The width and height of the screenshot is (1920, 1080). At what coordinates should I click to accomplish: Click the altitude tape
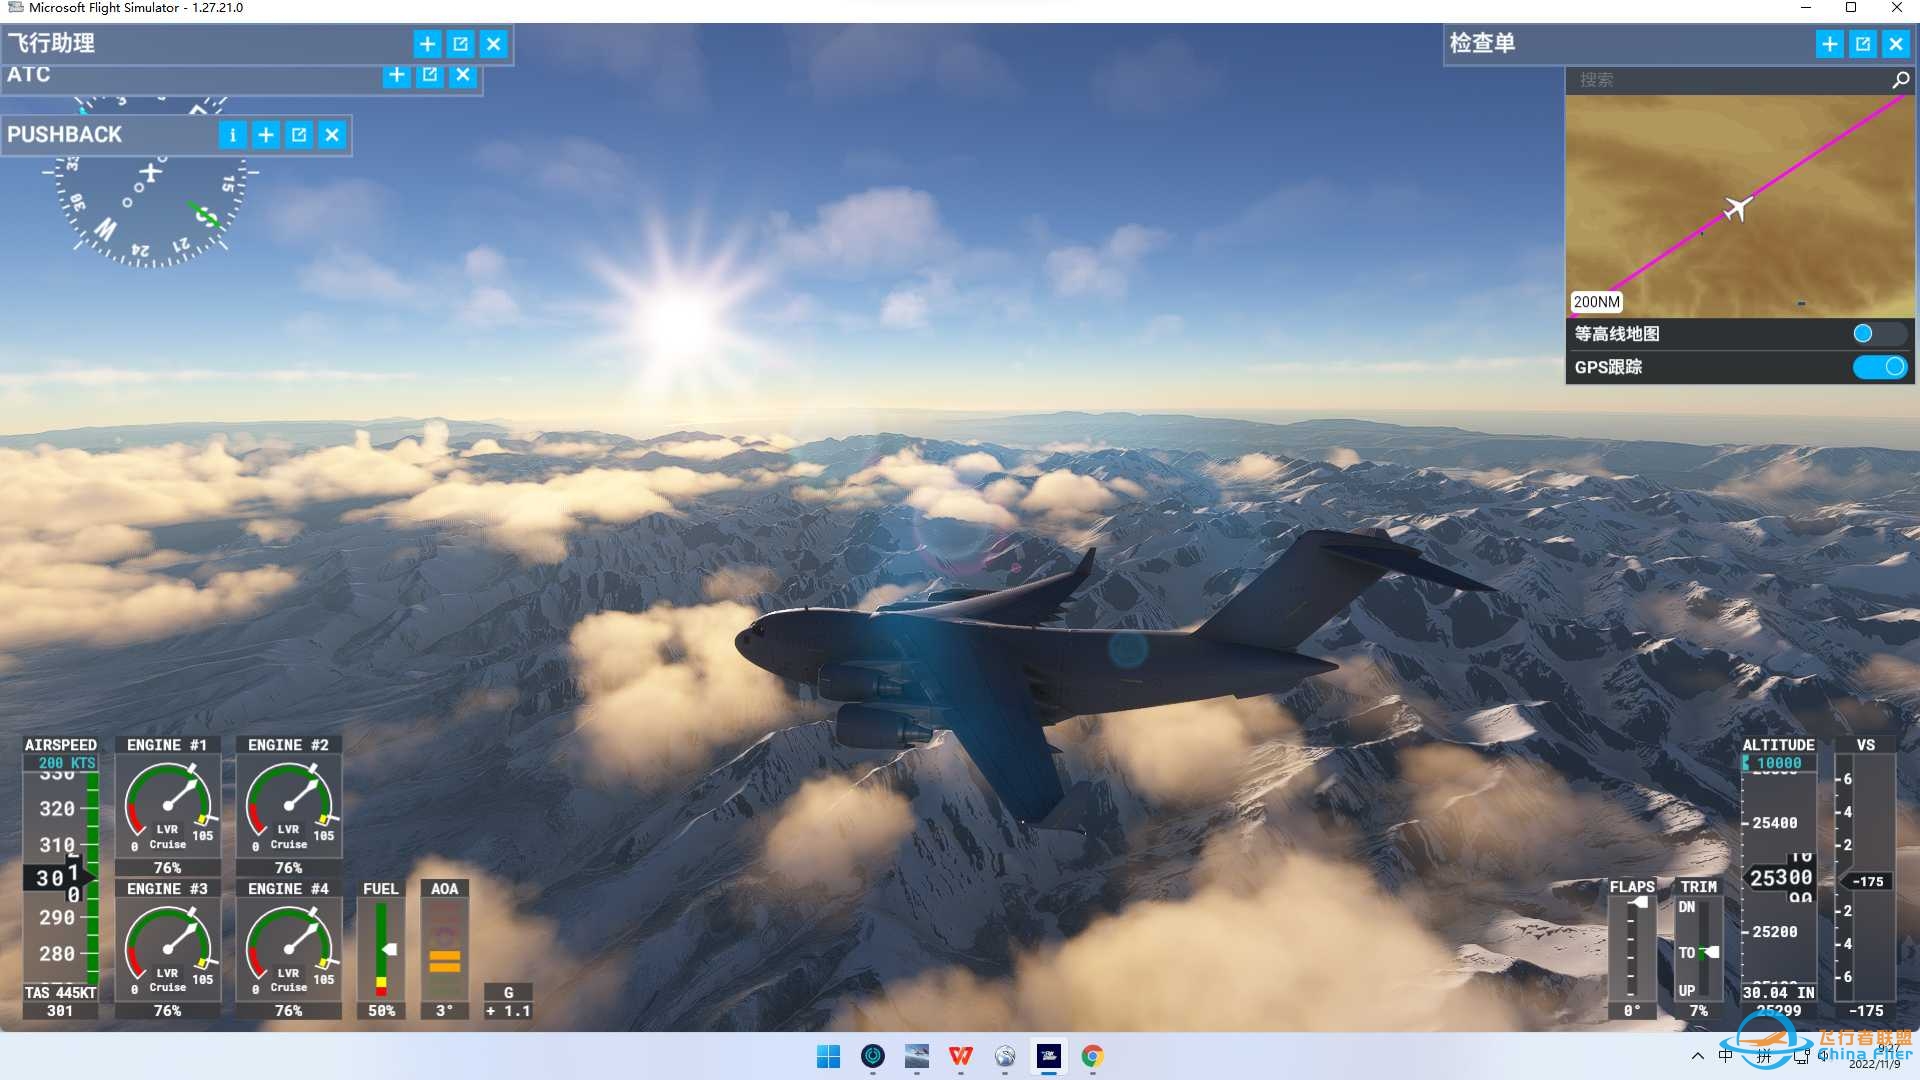tap(1779, 878)
